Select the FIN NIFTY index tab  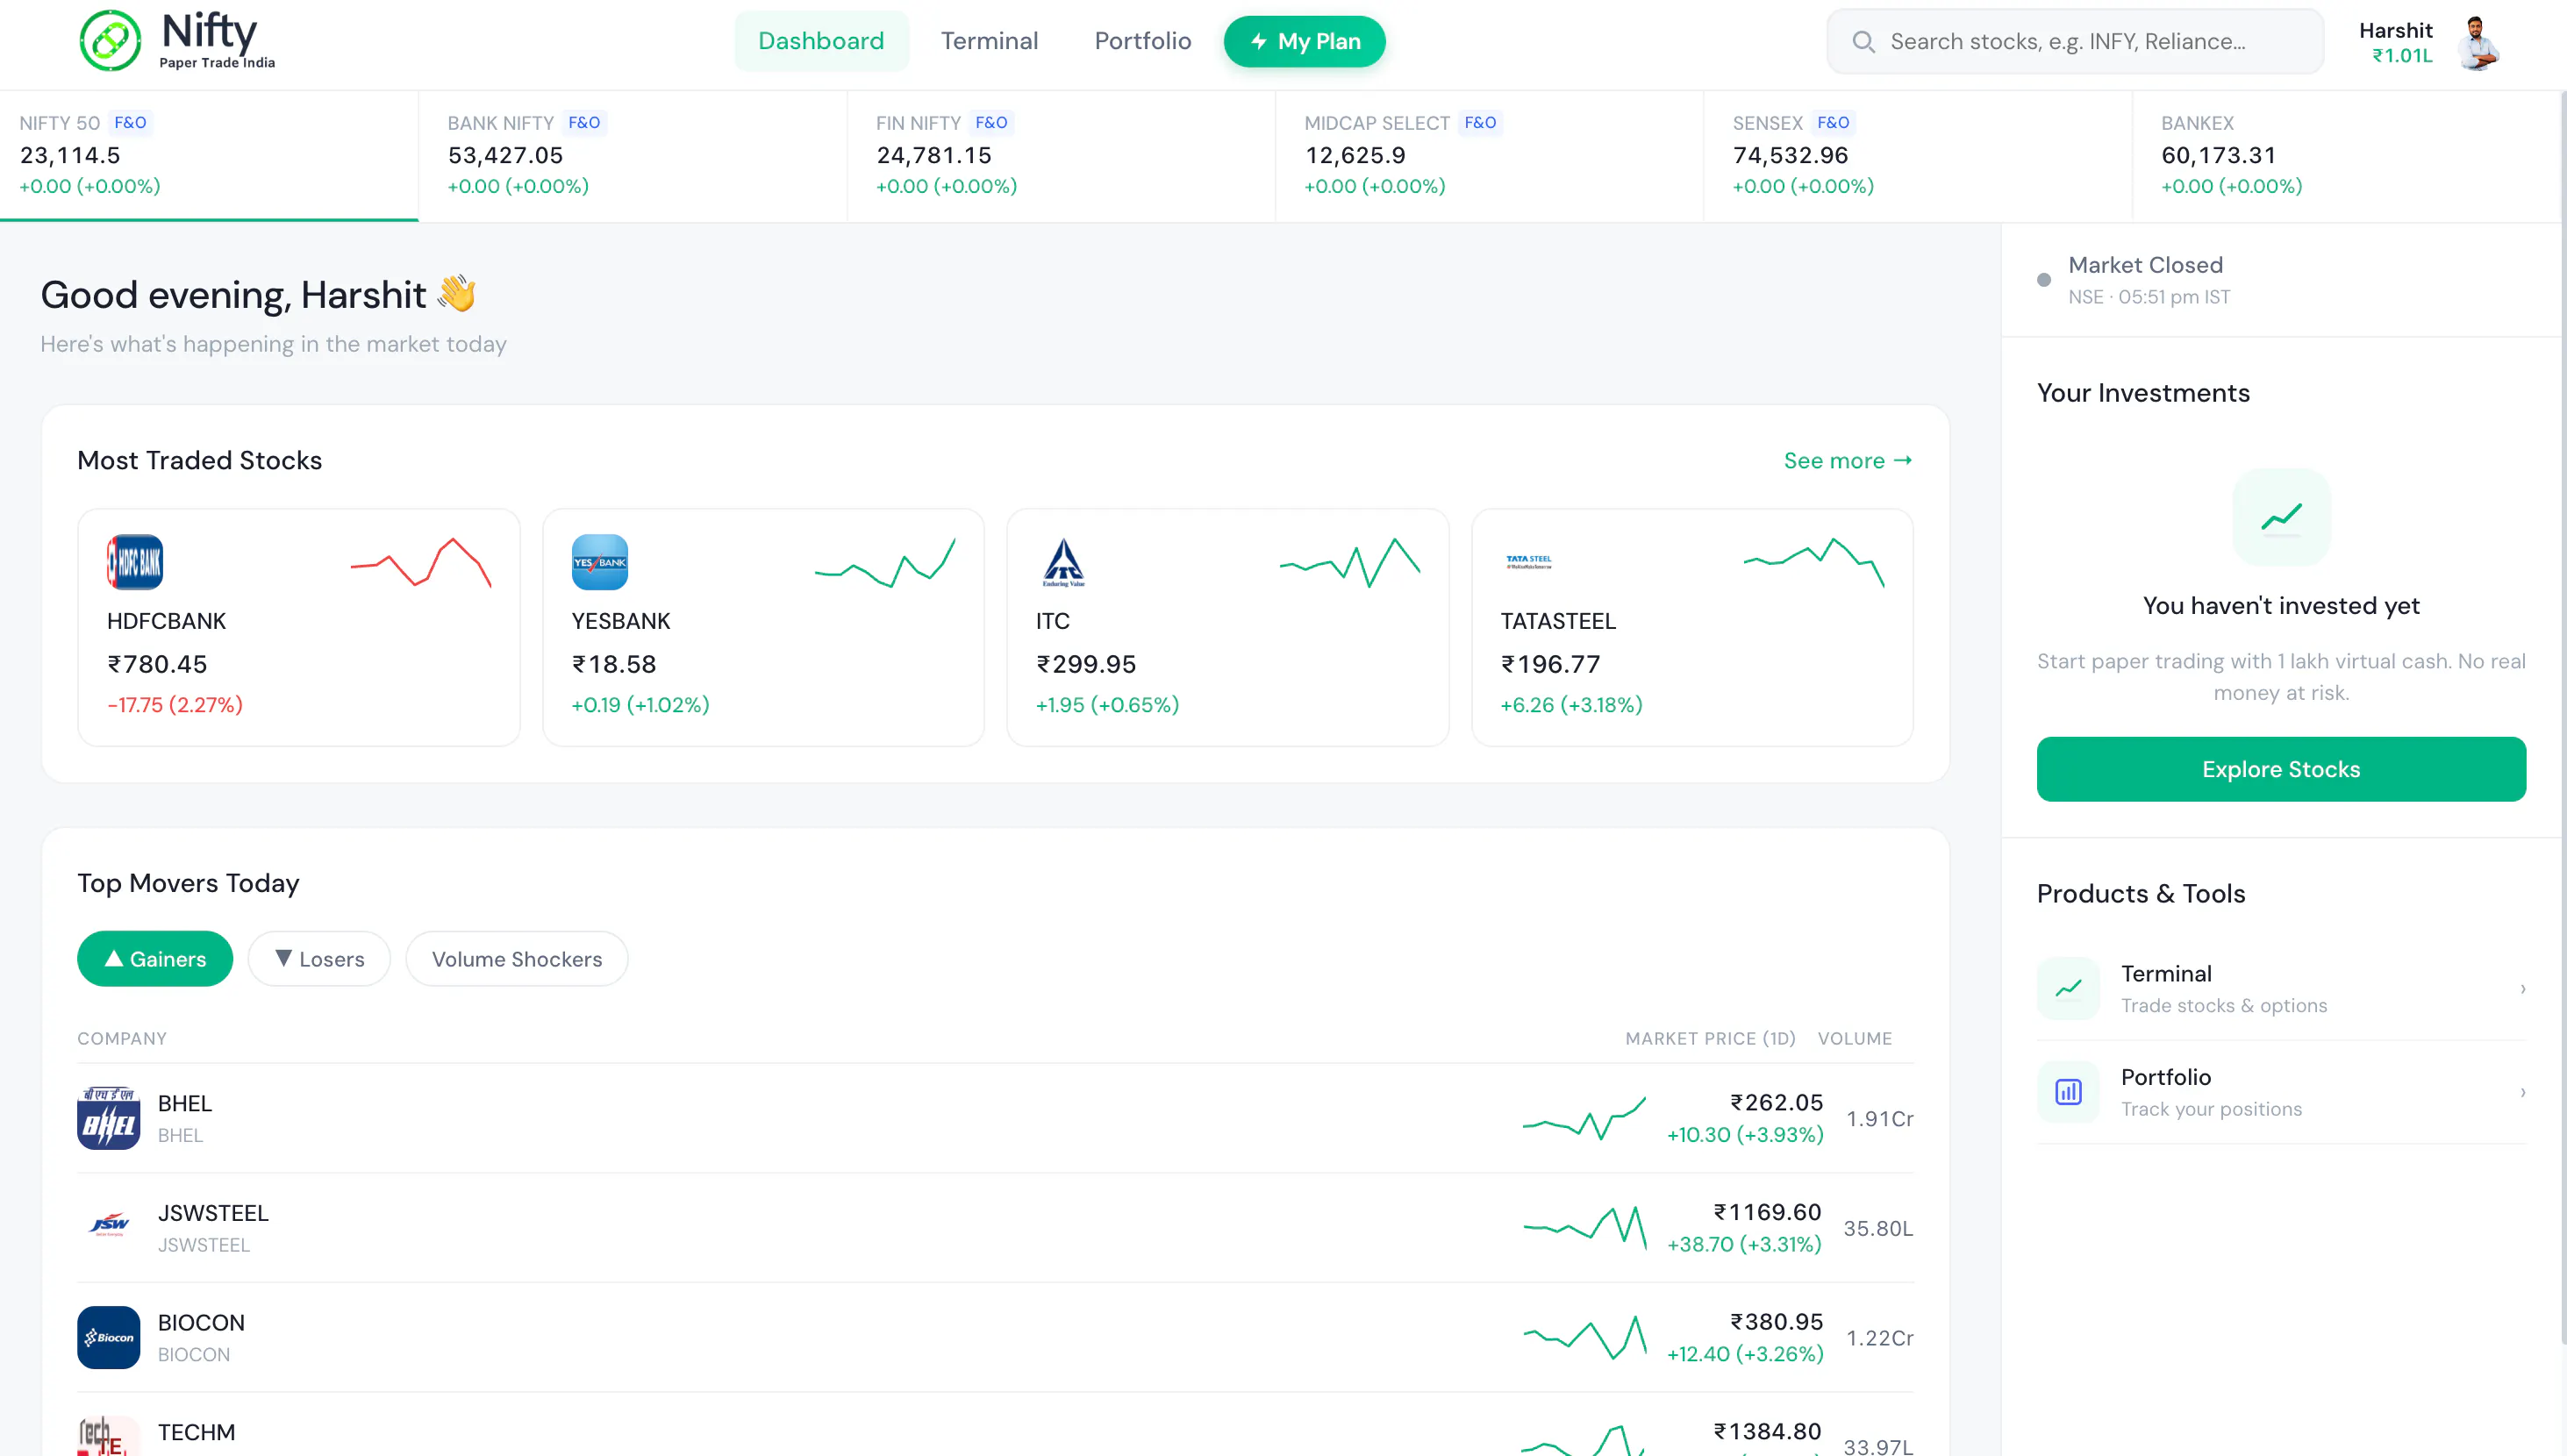tap(1061, 155)
